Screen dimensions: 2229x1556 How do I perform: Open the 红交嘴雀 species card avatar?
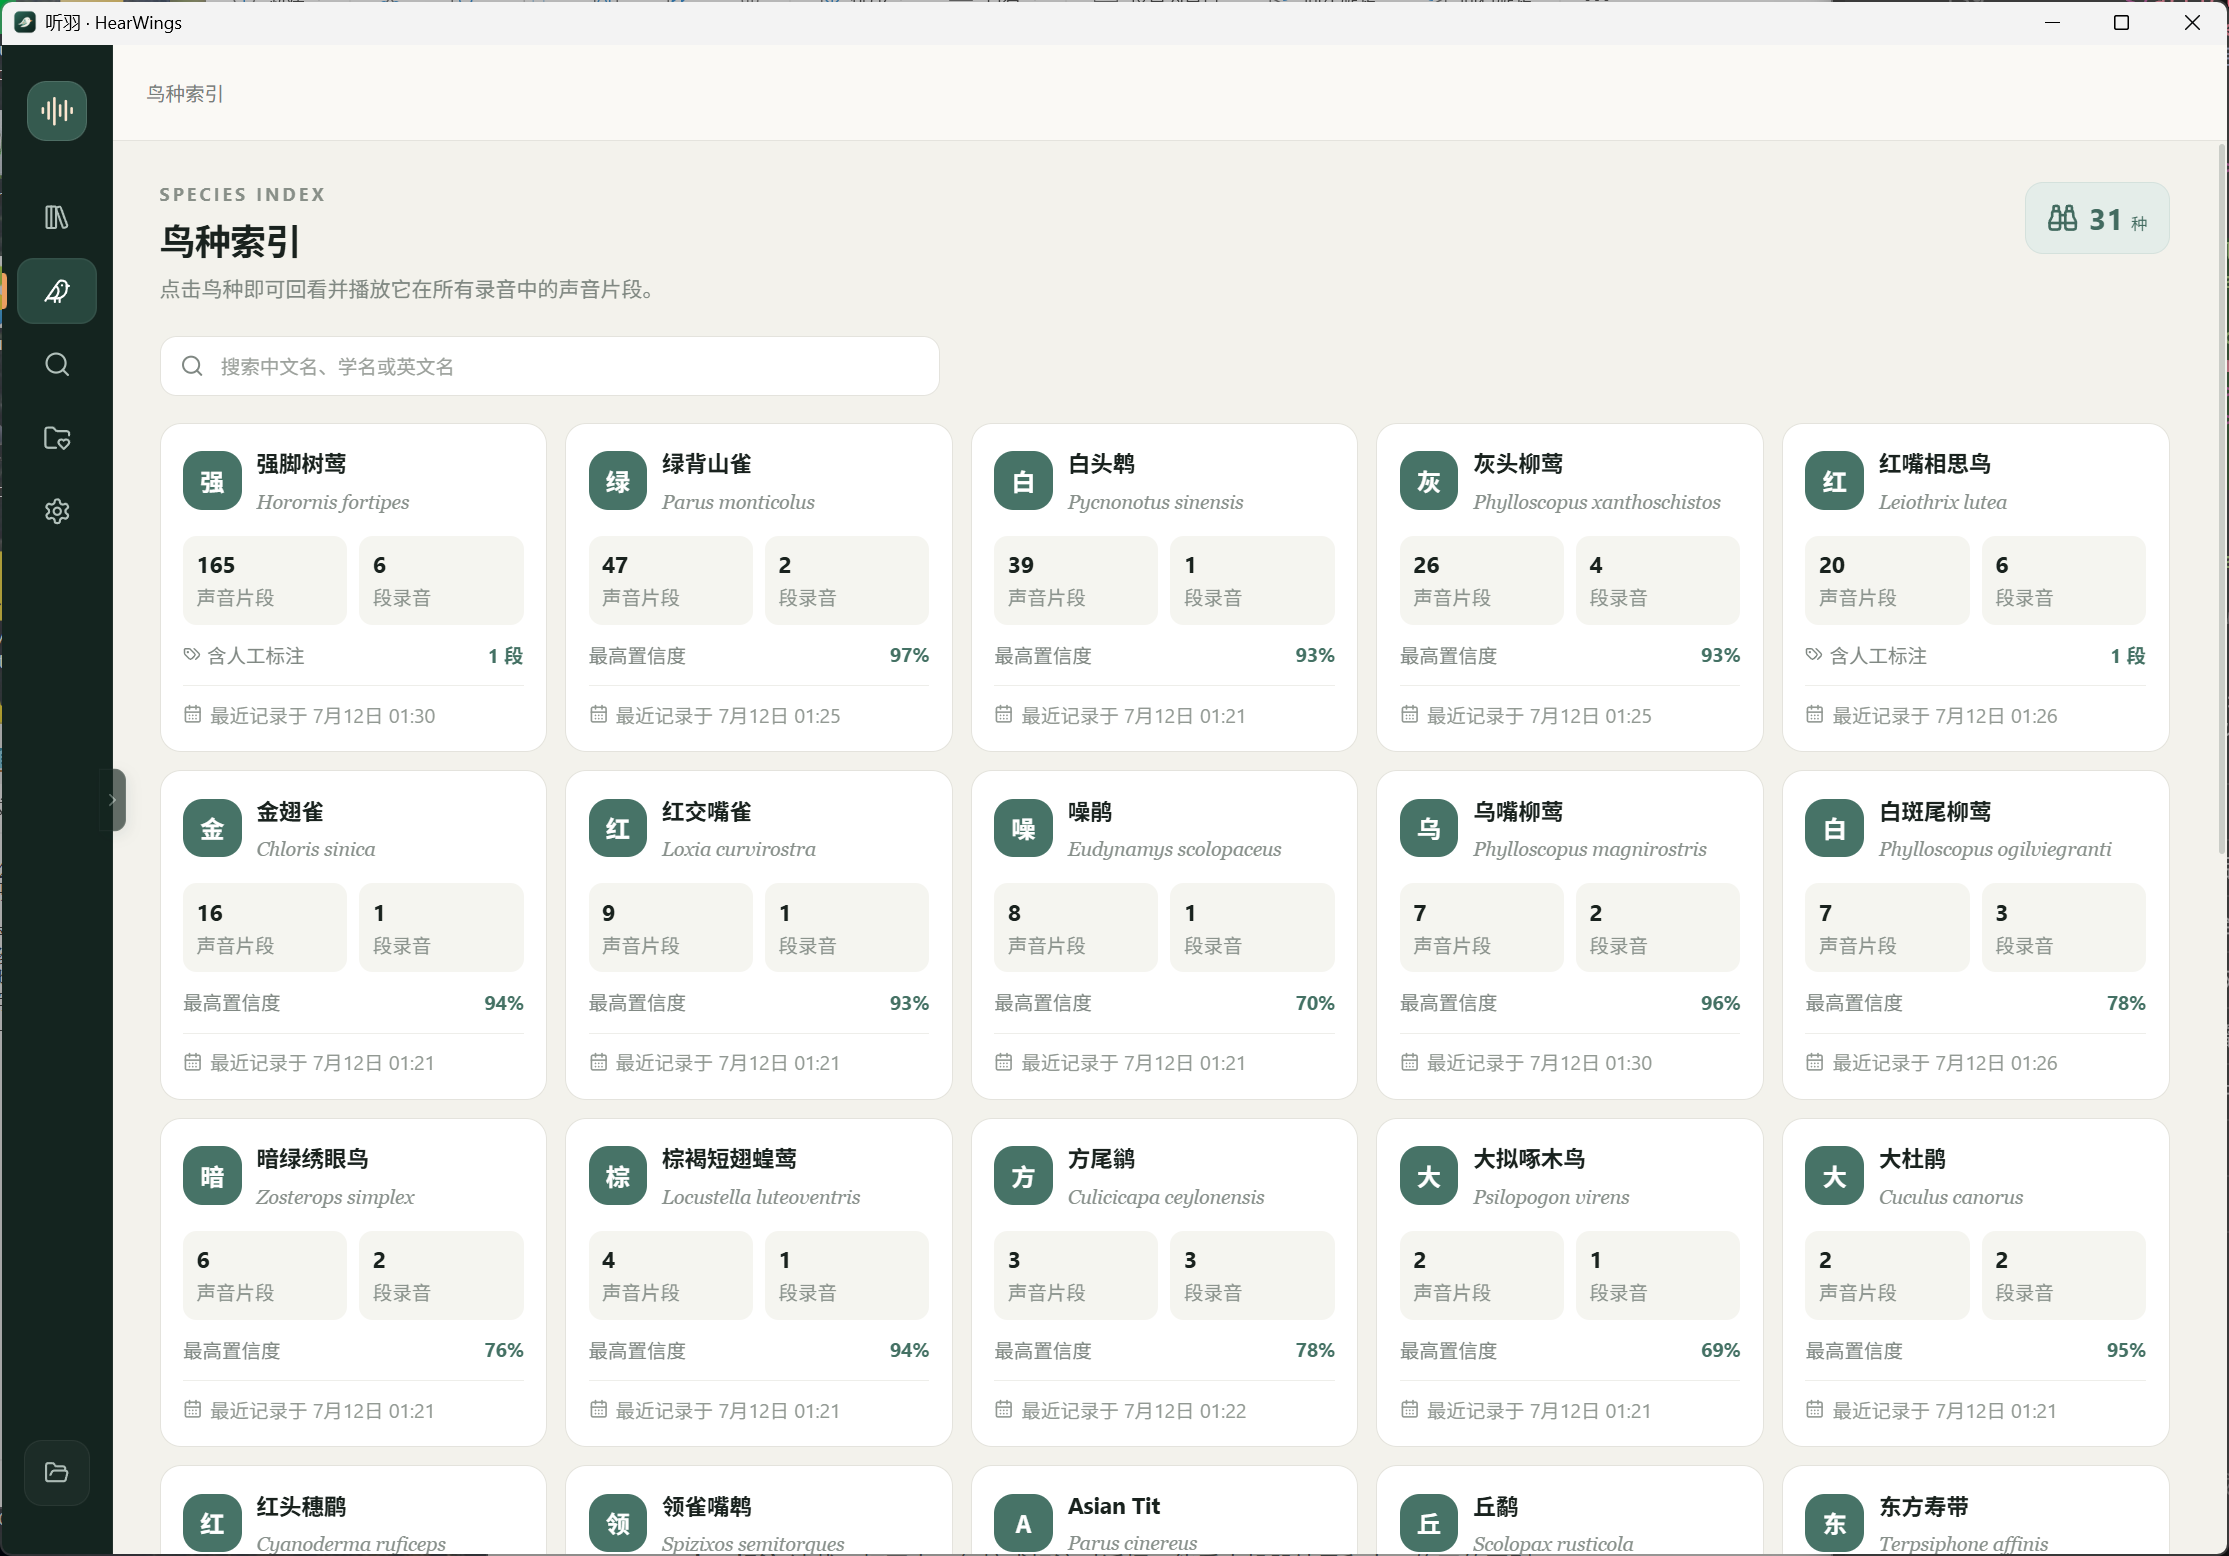[618, 828]
